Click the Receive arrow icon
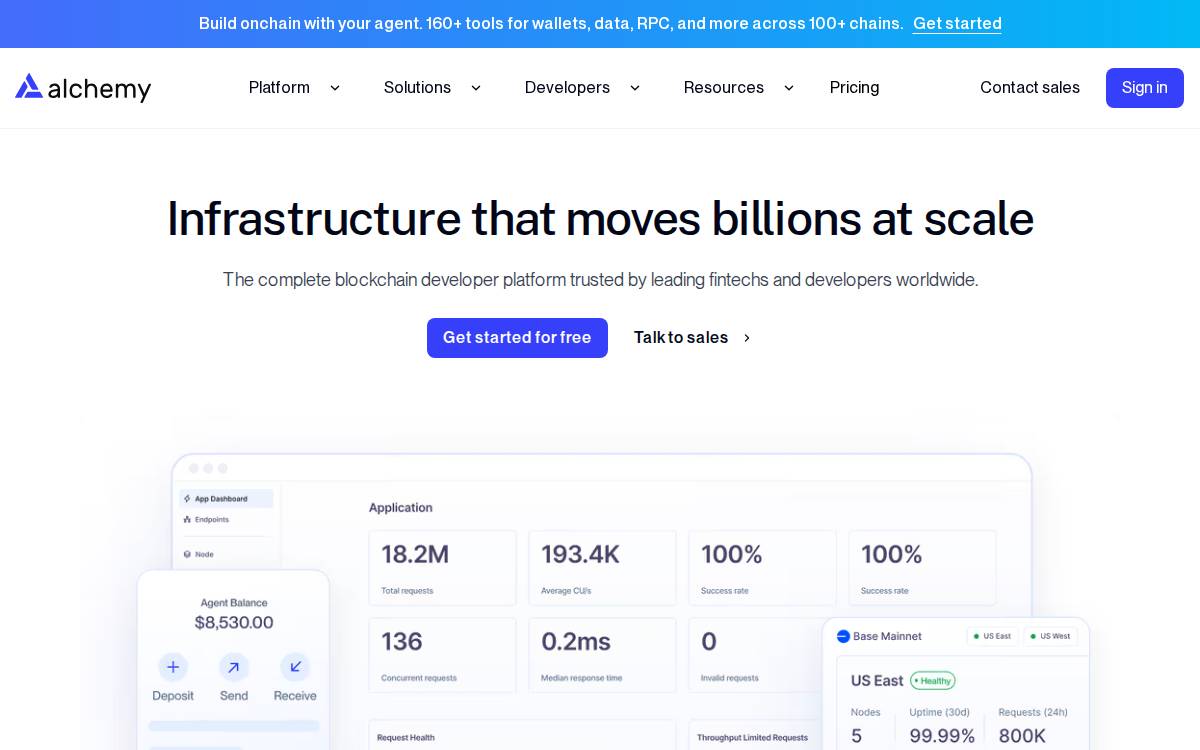 295,667
